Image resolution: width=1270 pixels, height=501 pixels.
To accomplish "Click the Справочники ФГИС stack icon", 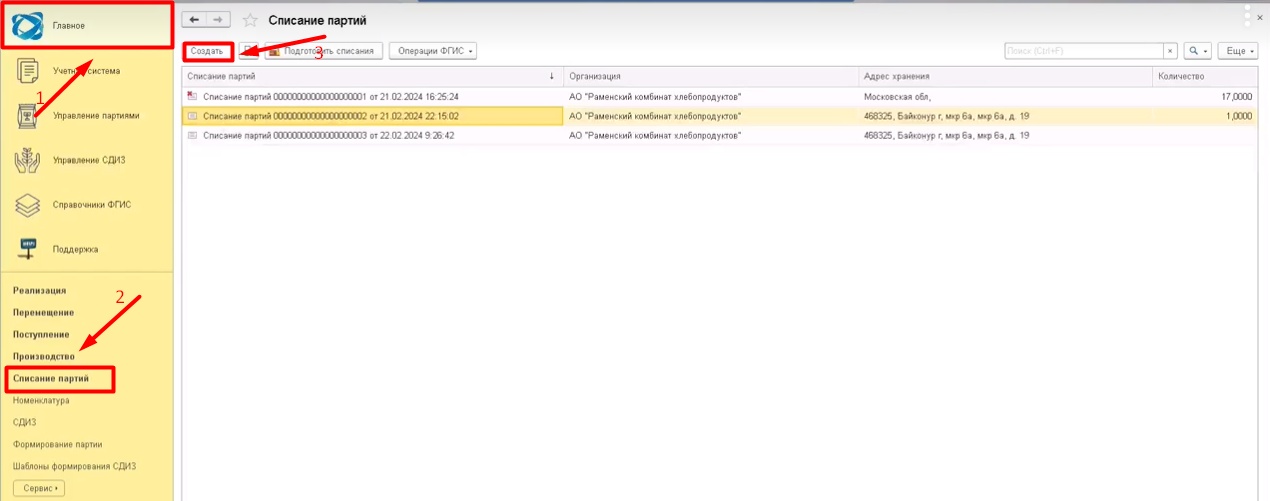I will [28, 205].
